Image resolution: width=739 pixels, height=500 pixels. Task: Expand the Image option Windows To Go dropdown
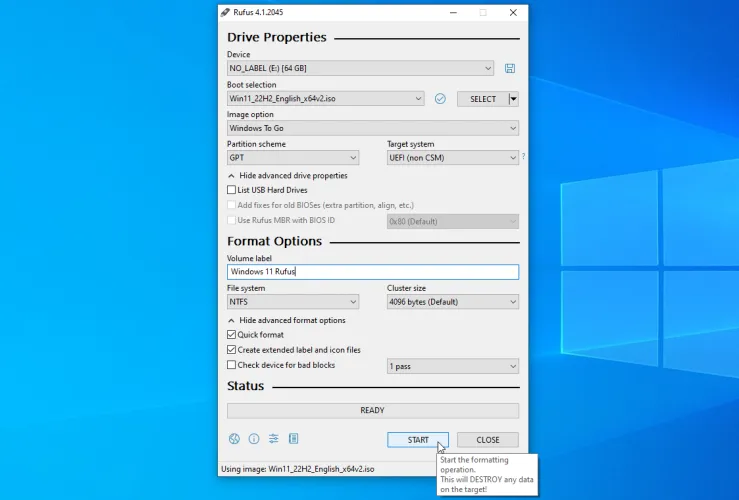pyautogui.click(x=372, y=128)
